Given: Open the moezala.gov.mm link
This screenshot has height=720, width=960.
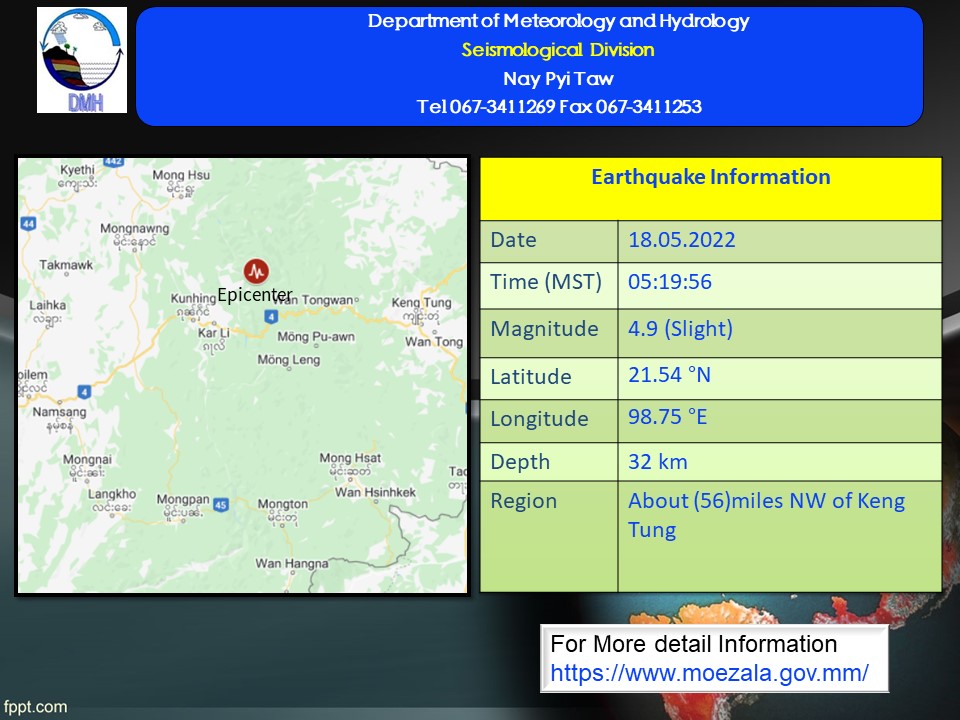Looking at the screenshot, I should [709, 673].
